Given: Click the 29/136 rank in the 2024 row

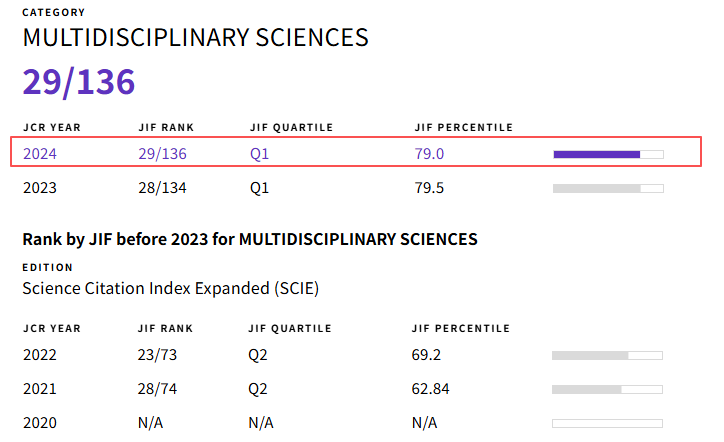Looking at the screenshot, I should 162,153.
